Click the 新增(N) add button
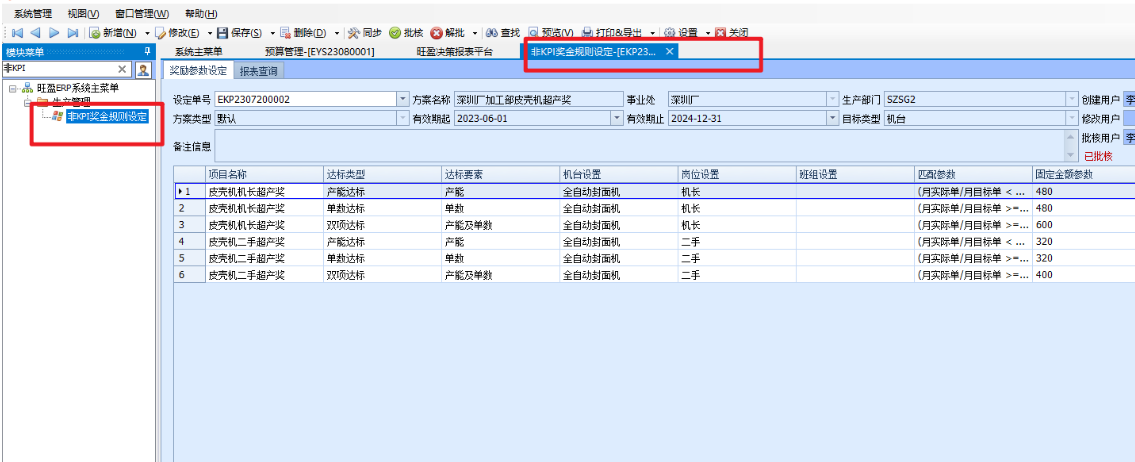1135x462 pixels. pyautogui.click(x=113, y=33)
